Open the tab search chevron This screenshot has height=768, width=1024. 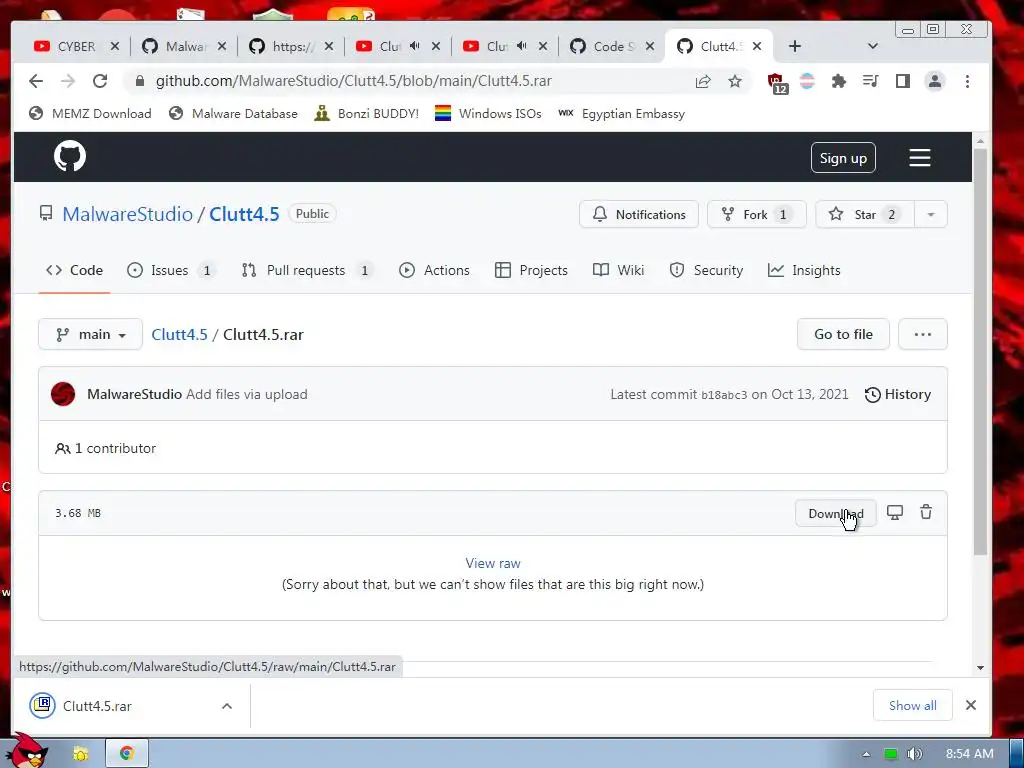(x=872, y=46)
